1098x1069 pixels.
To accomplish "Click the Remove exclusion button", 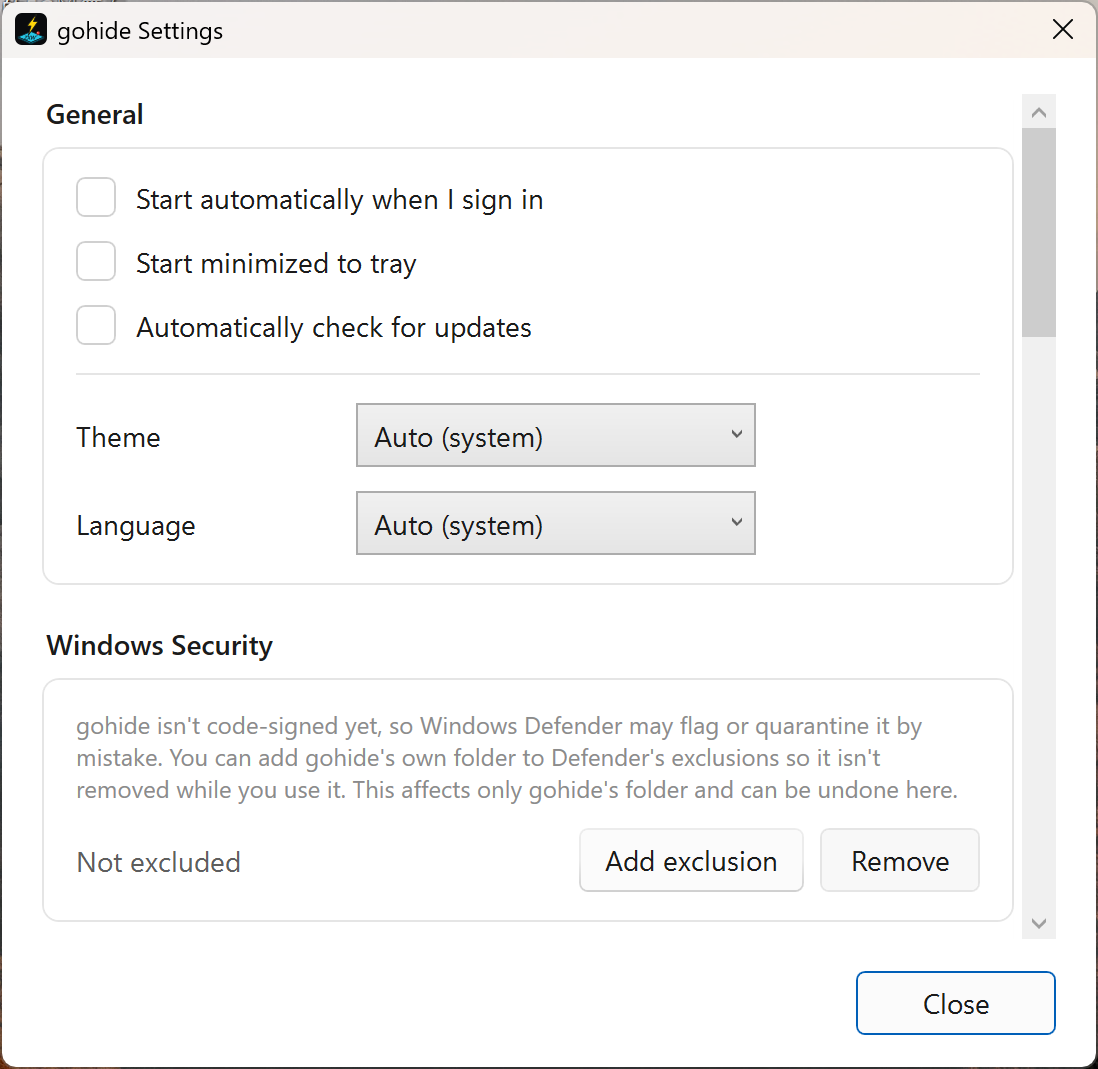I will coord(900,860).
